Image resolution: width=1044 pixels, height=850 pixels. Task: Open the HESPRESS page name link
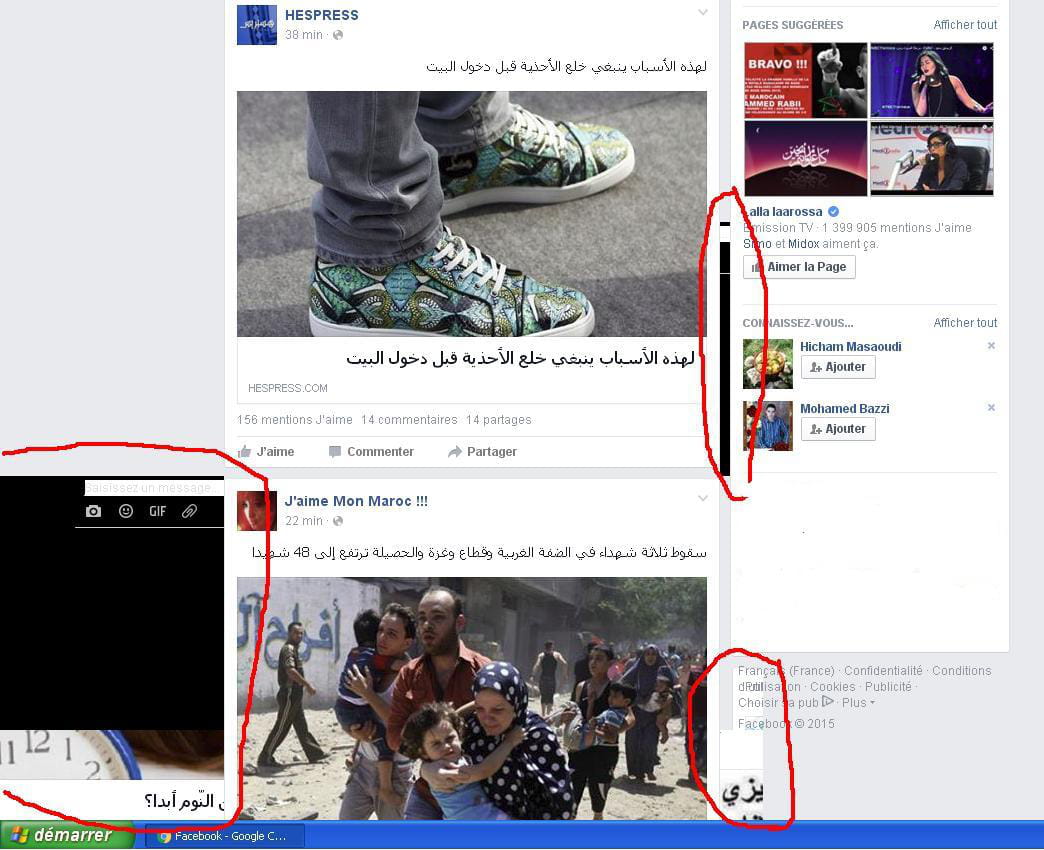[x=322, y=15]
